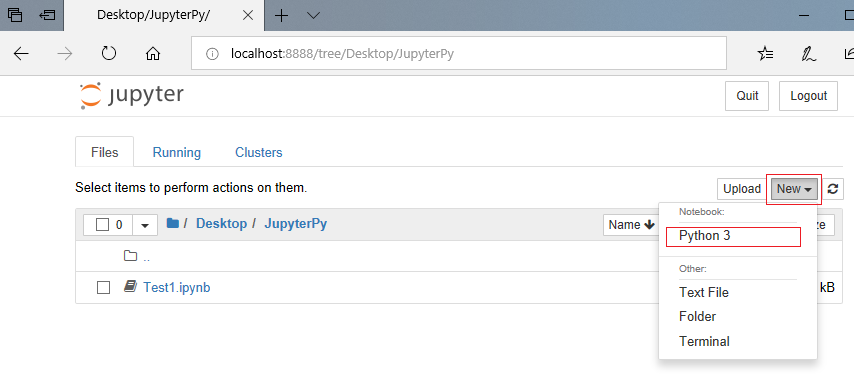Check the box next to Test1.ipynb
The height and width of the screenshot is (374, 854).
(x=103, y=287)
